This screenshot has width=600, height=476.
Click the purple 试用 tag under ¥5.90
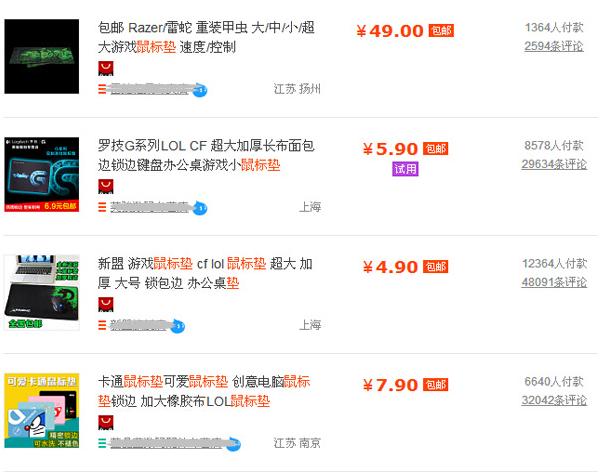405,169
